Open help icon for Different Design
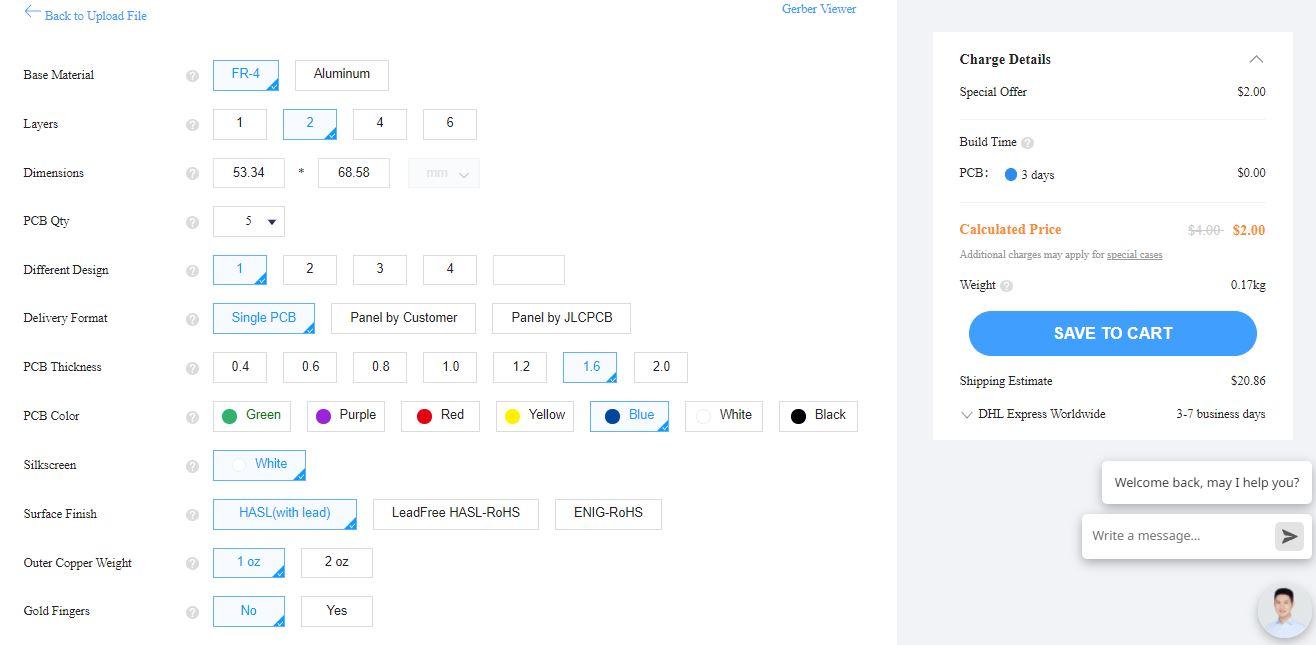The image size is (1316, 645). coord(192,271)
